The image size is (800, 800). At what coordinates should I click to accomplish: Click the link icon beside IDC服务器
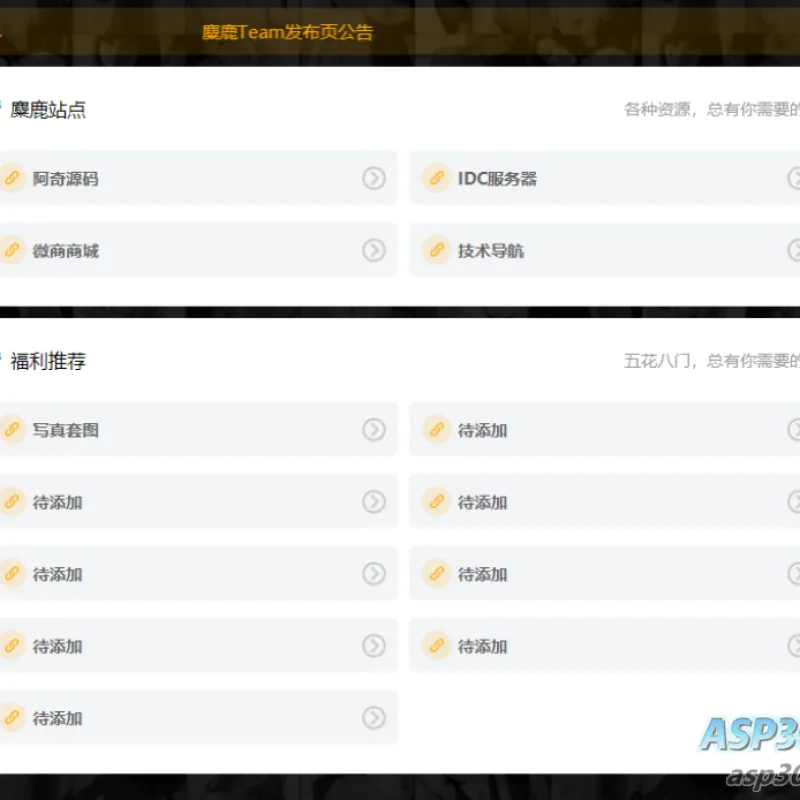pyautogui.click(x=436, y=179)
